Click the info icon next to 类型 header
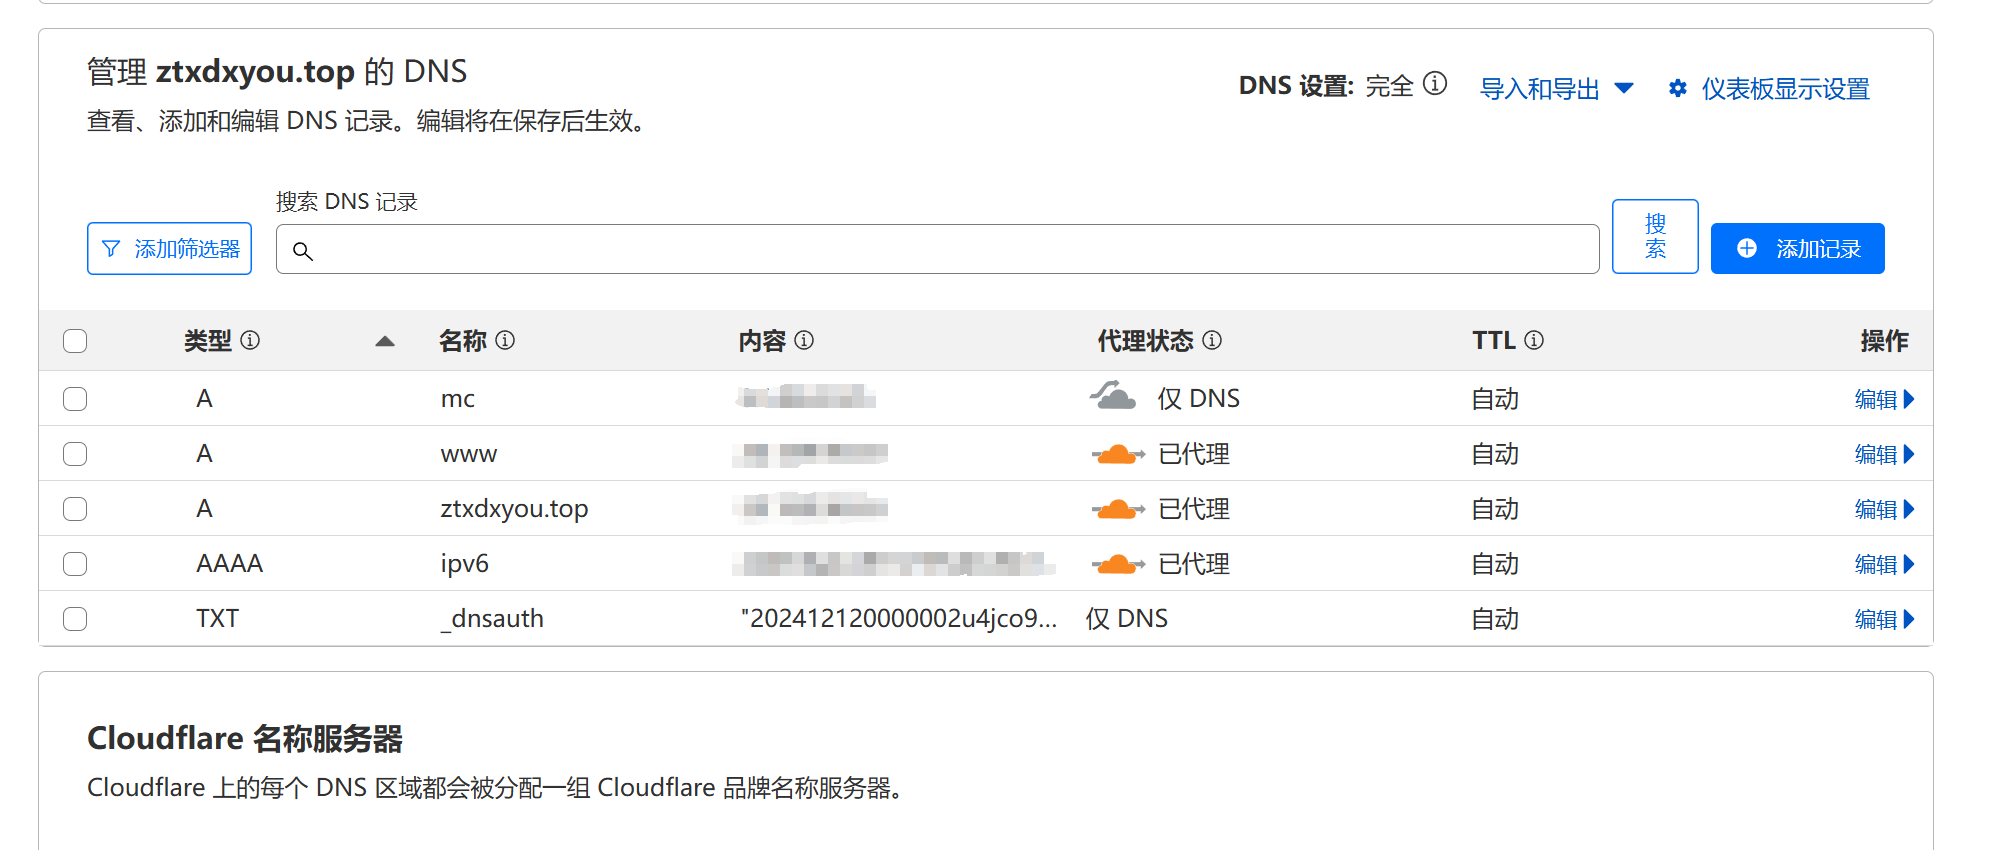 pyautogui.click(x=251, y=340)
